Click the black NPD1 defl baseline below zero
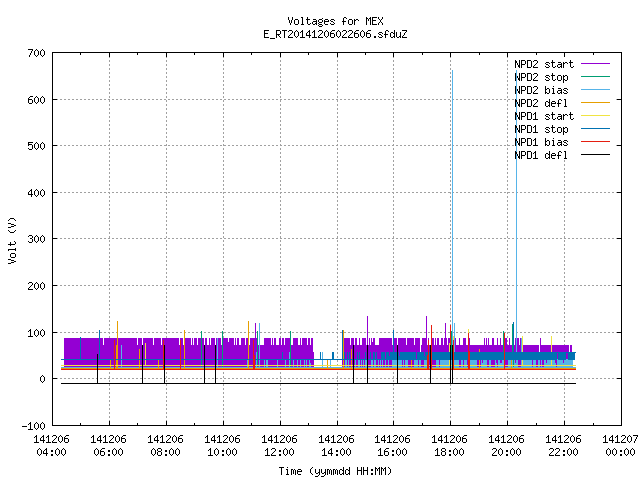Viewport: 640px width, 480px height. [318, 384]
